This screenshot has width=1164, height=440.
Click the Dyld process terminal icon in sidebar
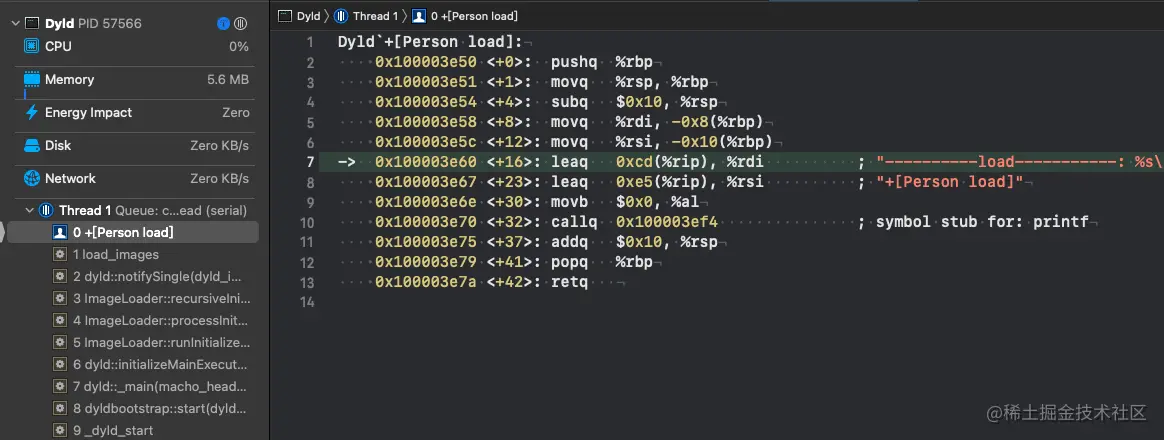click(x=32, y=24)
